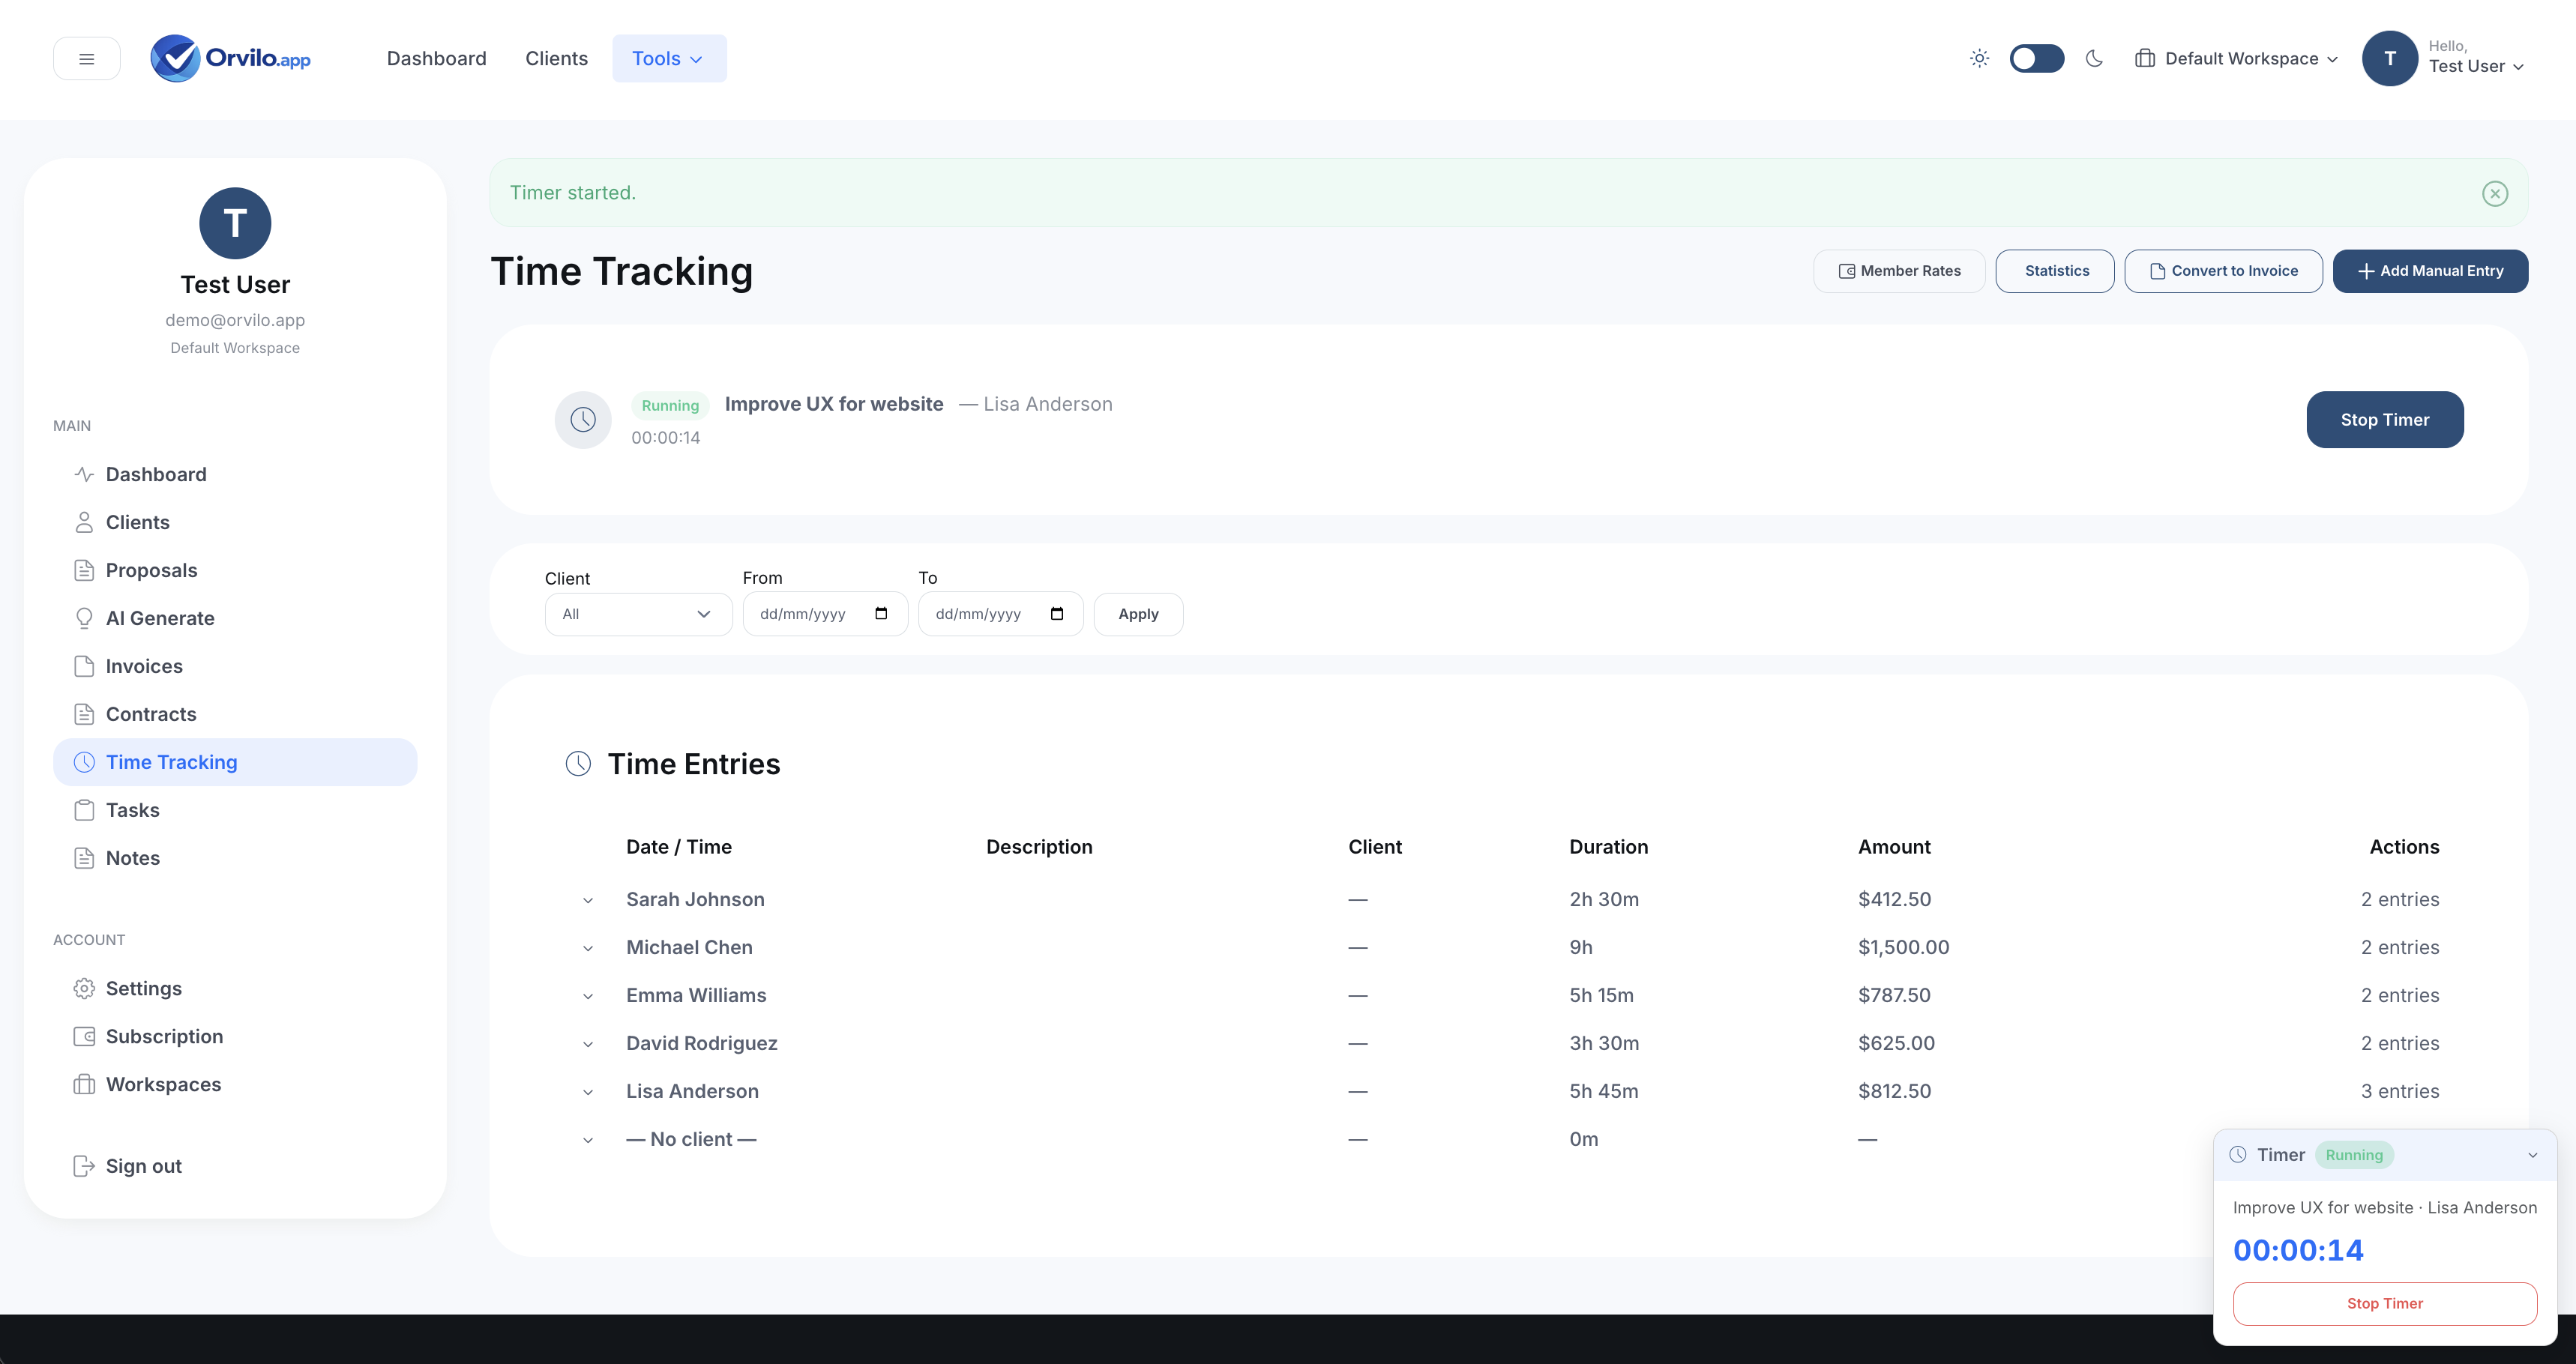Open Notes from the sidebar

coord(133,857)
